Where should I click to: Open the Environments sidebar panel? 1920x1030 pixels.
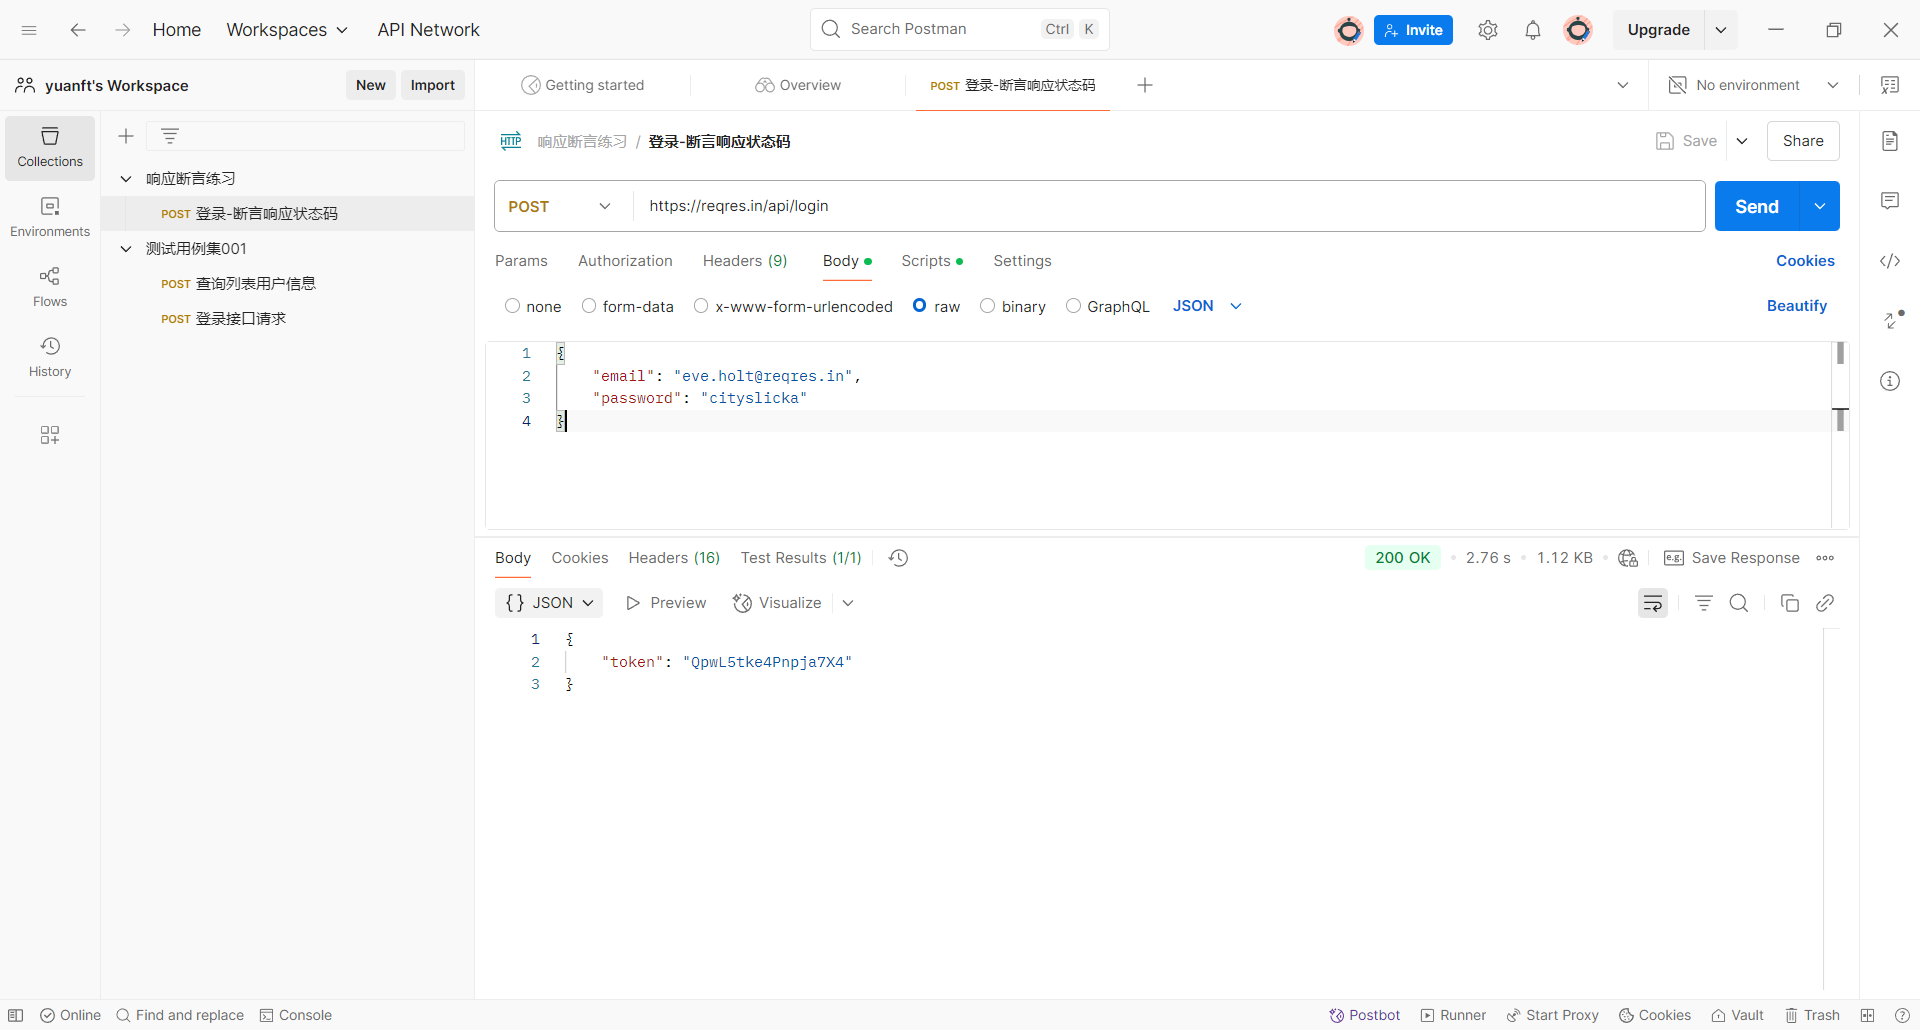tap(50, 218)
